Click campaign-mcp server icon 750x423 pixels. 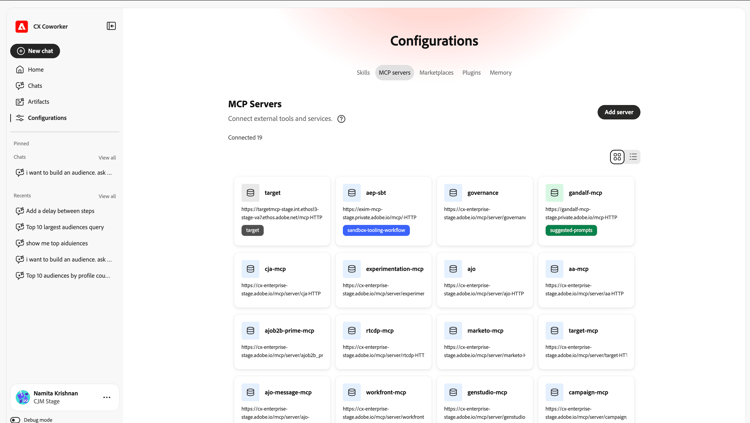pos(554,392)
